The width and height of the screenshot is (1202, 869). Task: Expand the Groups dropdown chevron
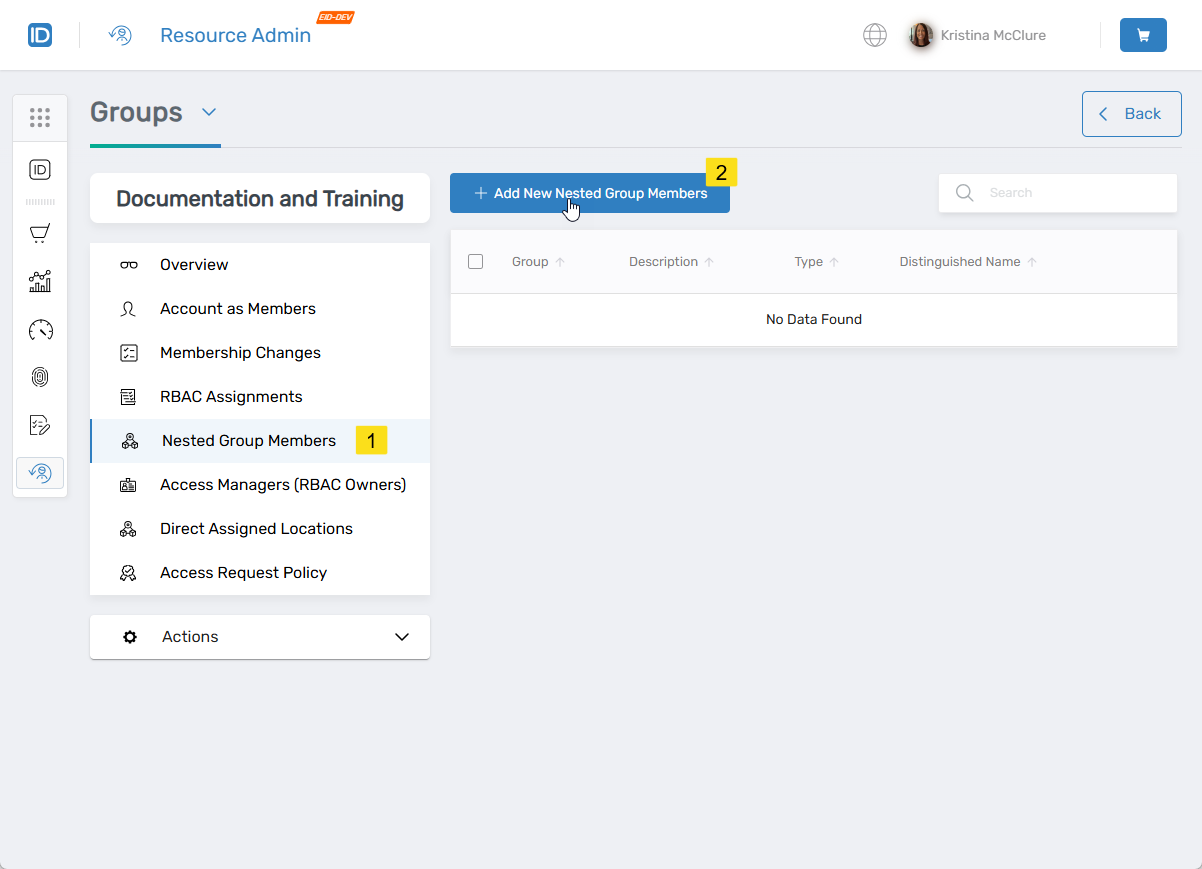click(x=209, y=112)
